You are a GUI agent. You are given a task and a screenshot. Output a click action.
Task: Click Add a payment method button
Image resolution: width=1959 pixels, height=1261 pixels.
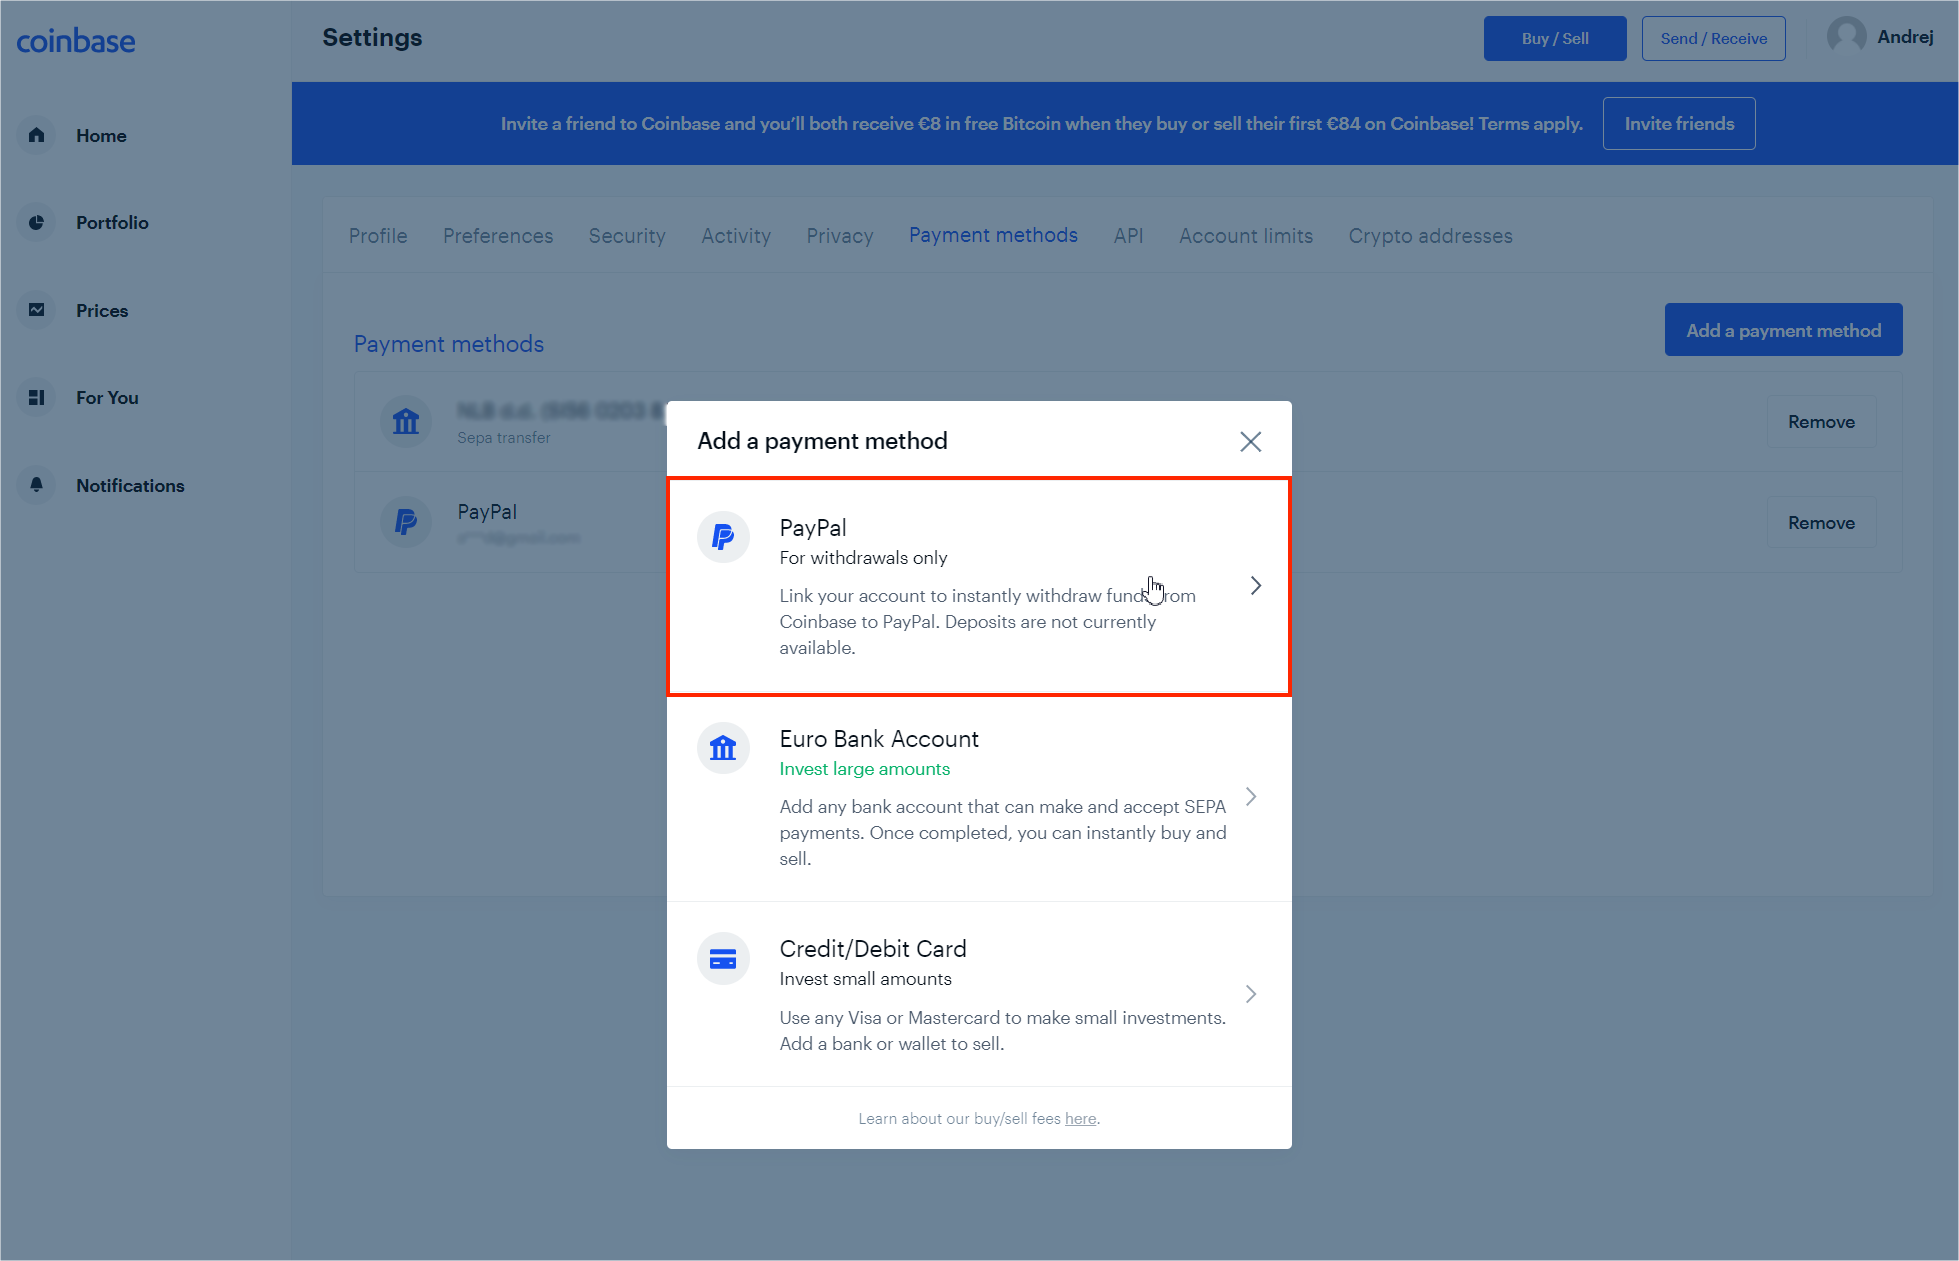pos(1782,328)
